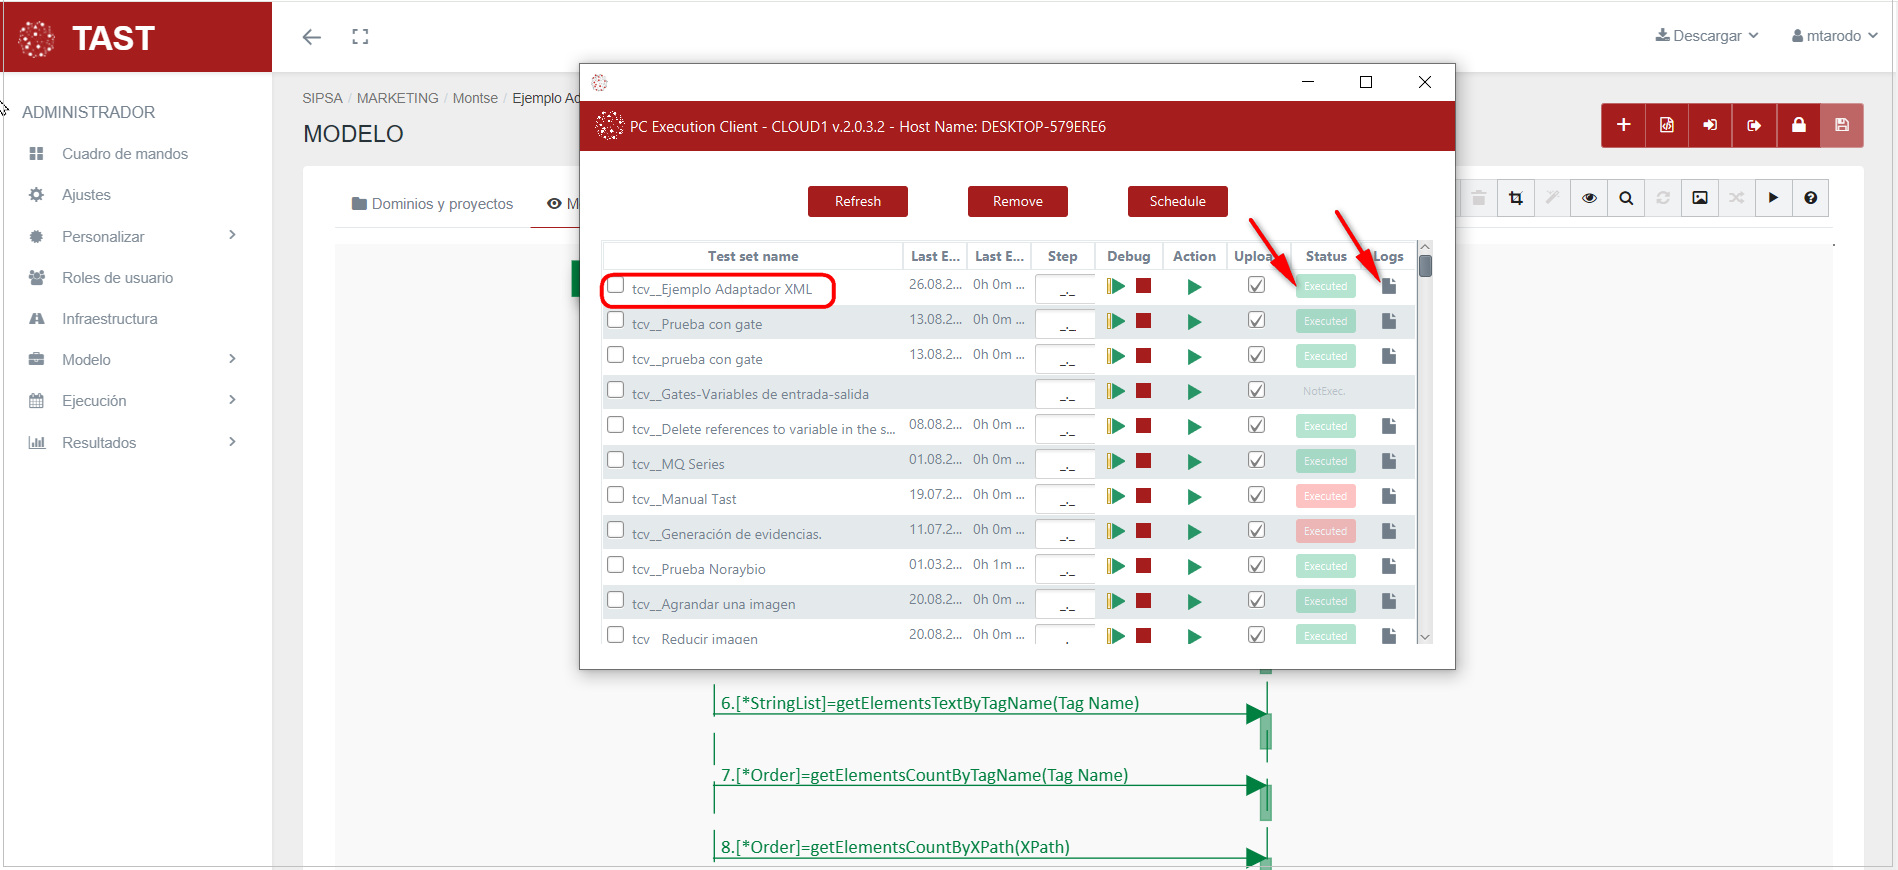Open the Descargar dropdown
Image resolution: width=1898 pixels, height=870 pixels.
coord(1706,36)
